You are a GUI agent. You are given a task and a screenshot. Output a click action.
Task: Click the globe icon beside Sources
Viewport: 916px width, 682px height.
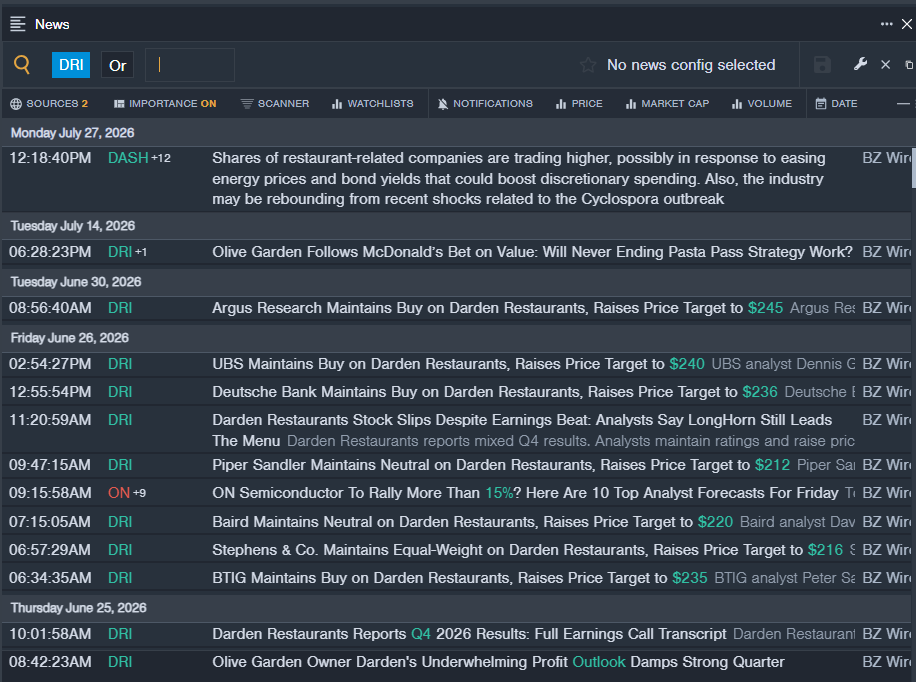[x=16, y=104]
